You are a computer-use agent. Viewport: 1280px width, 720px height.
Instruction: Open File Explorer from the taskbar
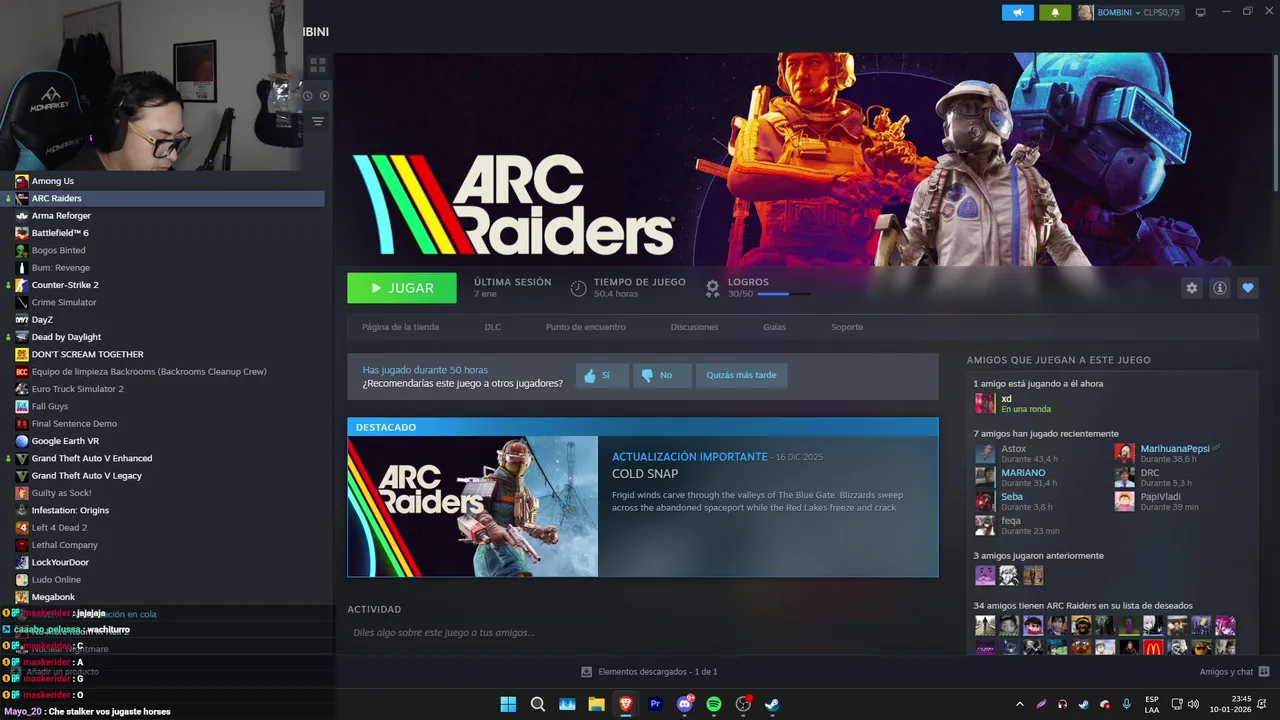tap(597, 704)
